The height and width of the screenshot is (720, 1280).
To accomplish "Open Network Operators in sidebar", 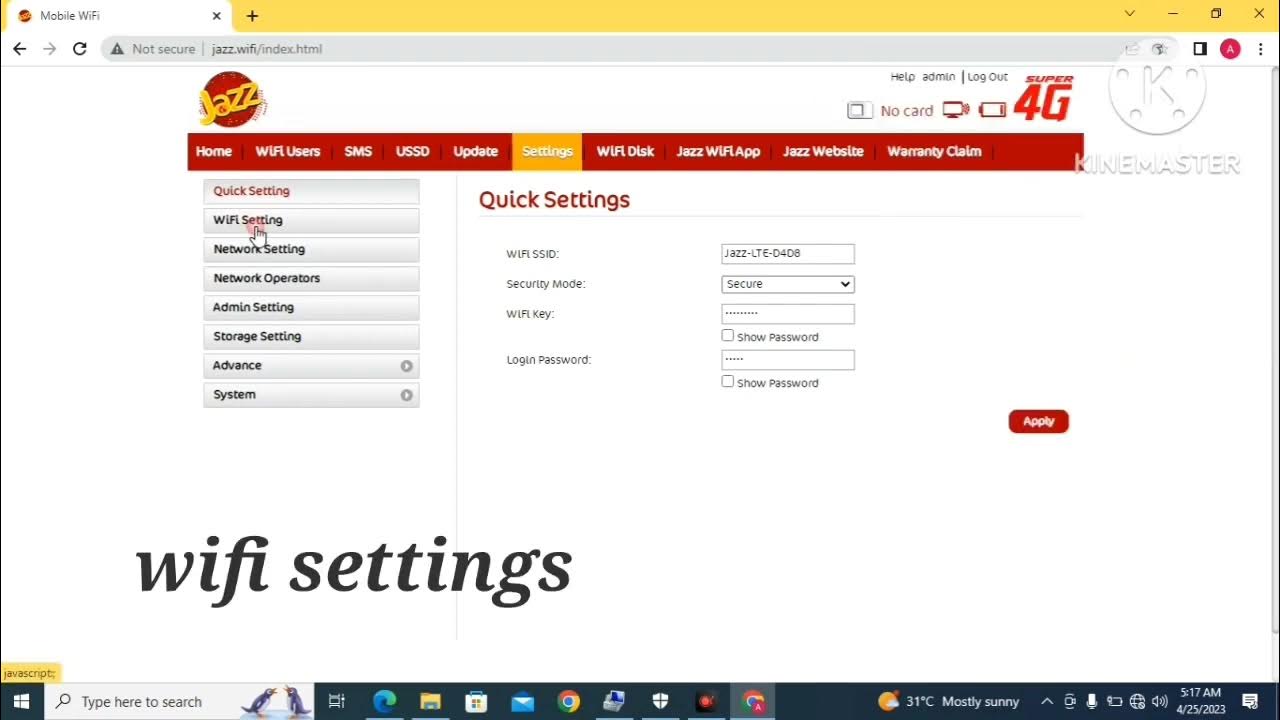I will [x=311, y=278].
